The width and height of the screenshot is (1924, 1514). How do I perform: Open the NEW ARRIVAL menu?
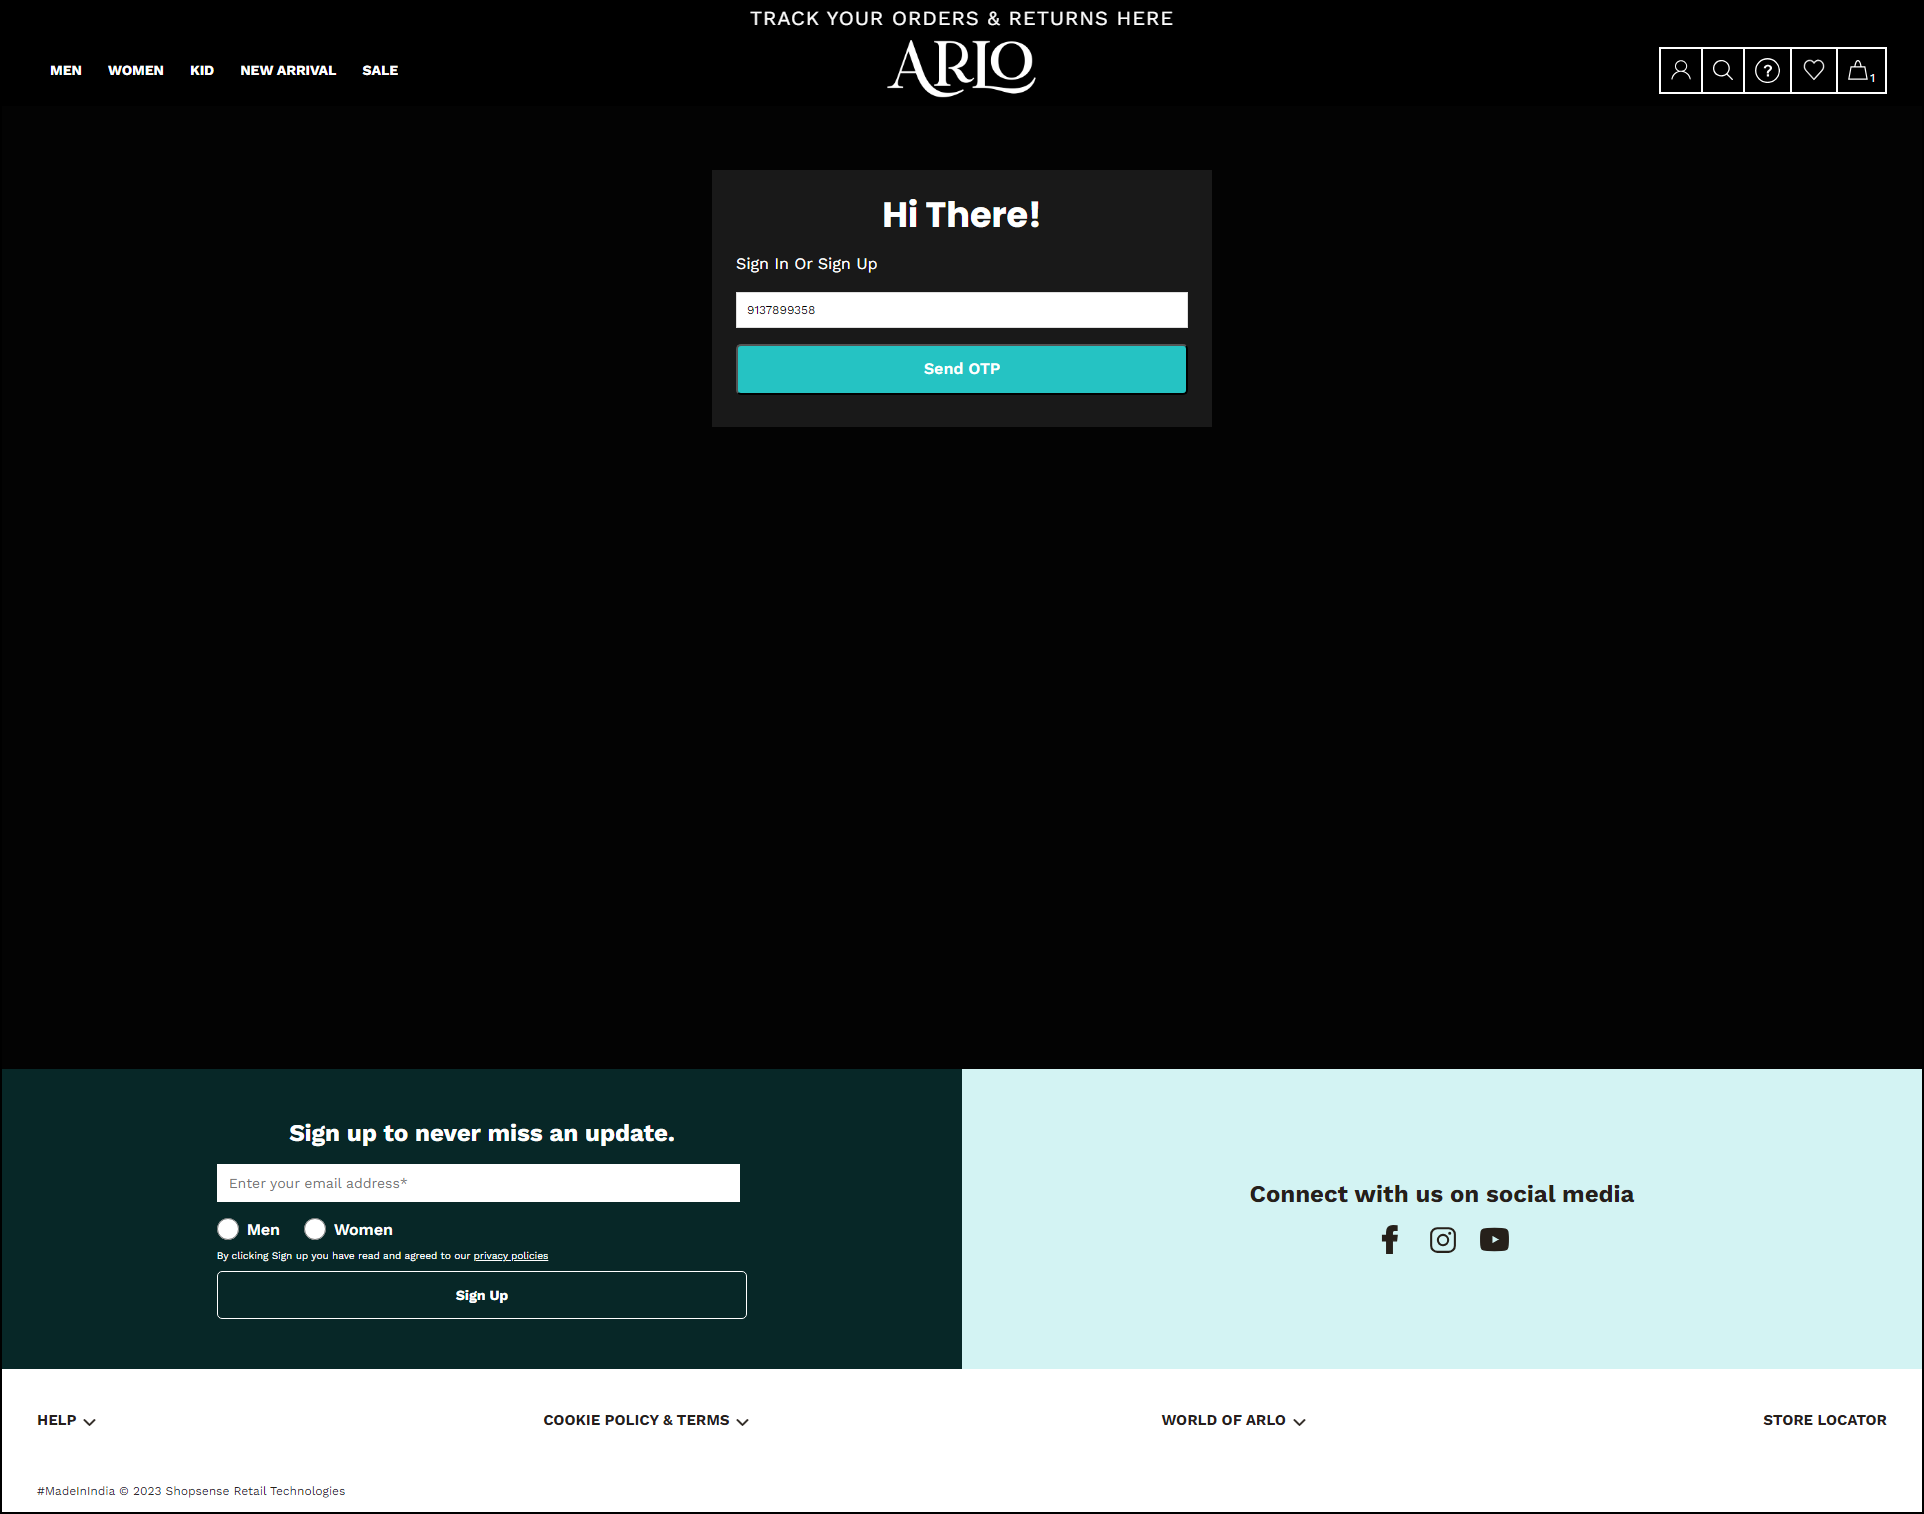[x=288, y=70]
